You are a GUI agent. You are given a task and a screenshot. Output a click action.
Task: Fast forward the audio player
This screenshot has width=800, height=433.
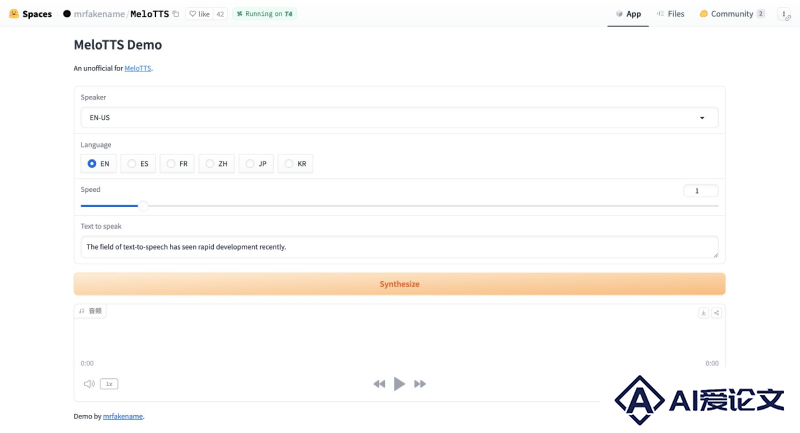[420, 384]
